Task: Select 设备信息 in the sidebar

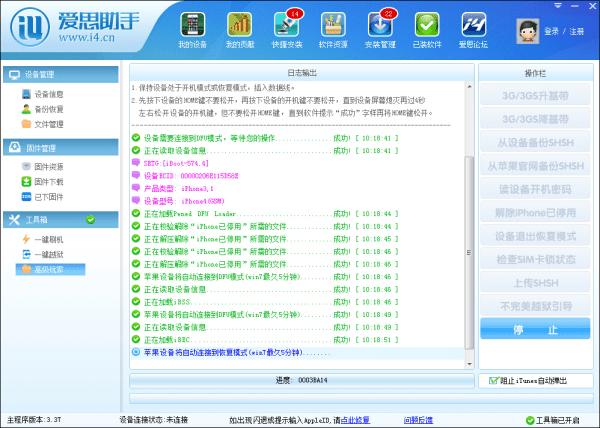Action: tap(42, 94)
